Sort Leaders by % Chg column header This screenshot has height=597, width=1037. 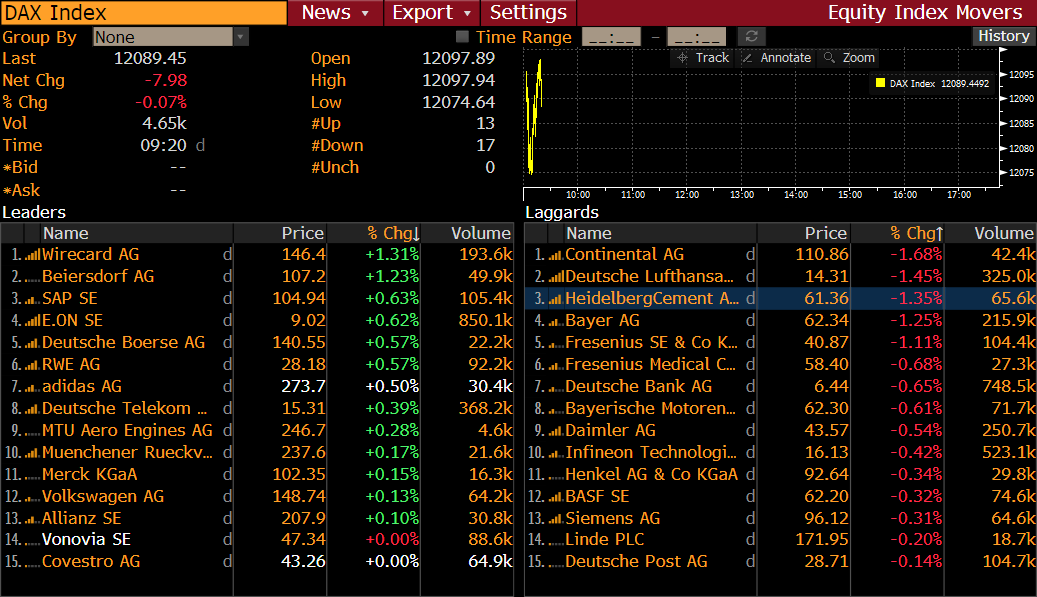pyautogui.click(x=392, y=233)
